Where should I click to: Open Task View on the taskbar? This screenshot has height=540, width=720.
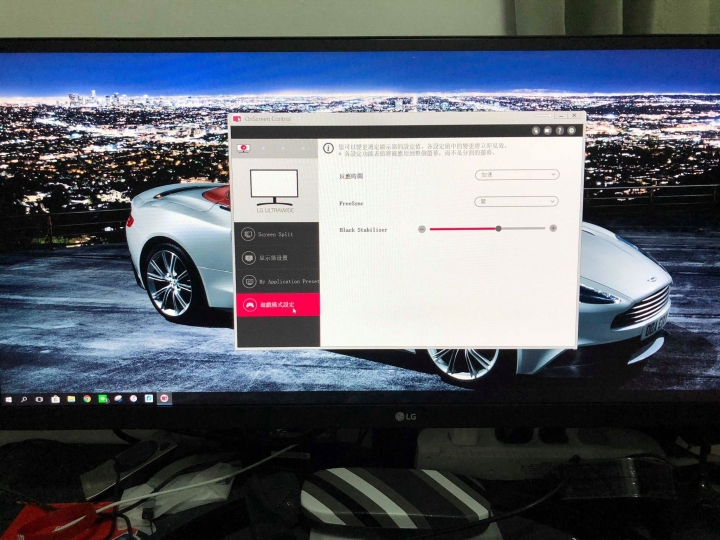(39, 399)
